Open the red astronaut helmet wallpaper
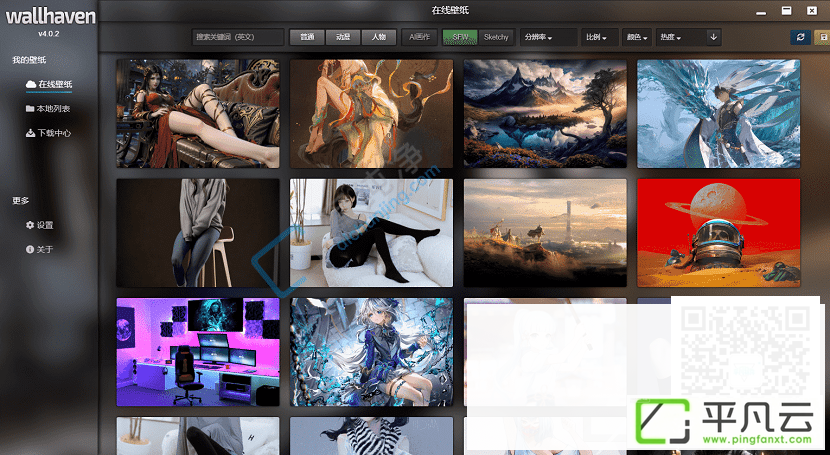This screenshot has width=830, height=455. tap(718, 233)
